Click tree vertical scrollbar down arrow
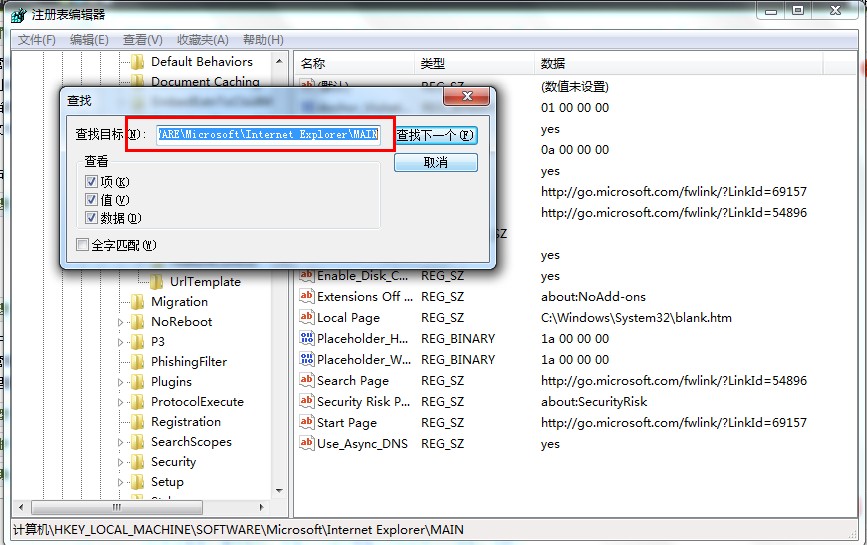 pyautogui.click(x=279, y=490)
